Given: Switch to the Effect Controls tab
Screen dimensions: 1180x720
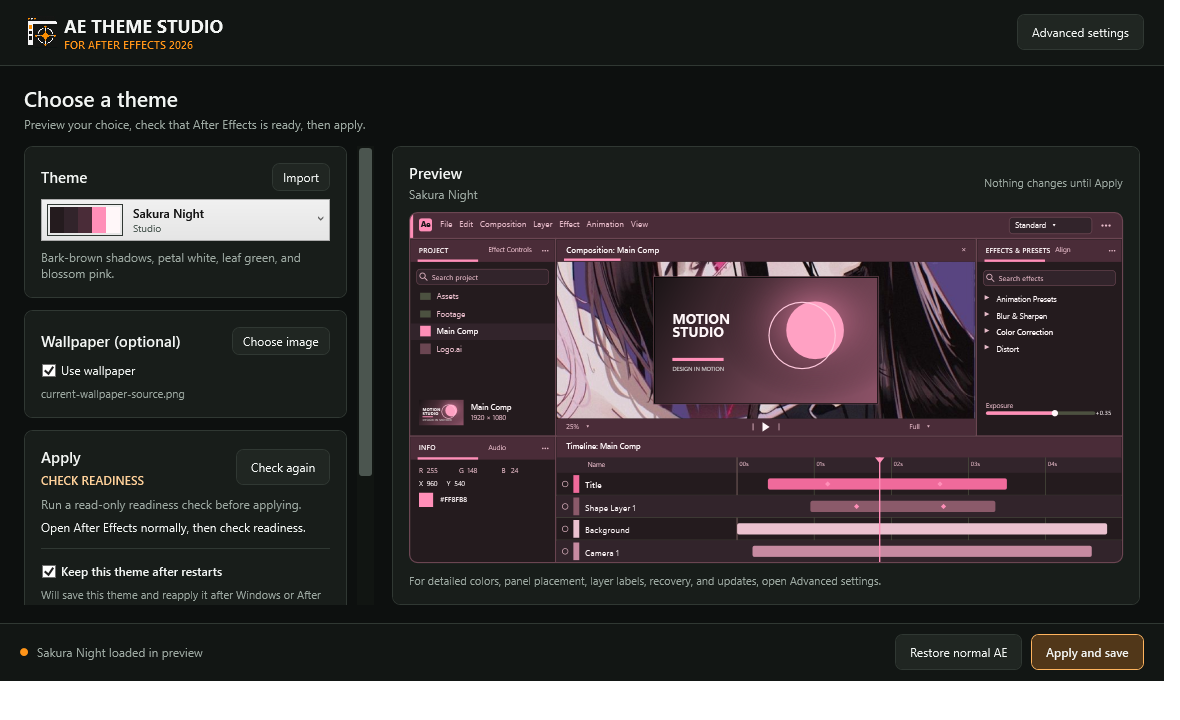Looking at the screenshot, I should coord(510,250).
